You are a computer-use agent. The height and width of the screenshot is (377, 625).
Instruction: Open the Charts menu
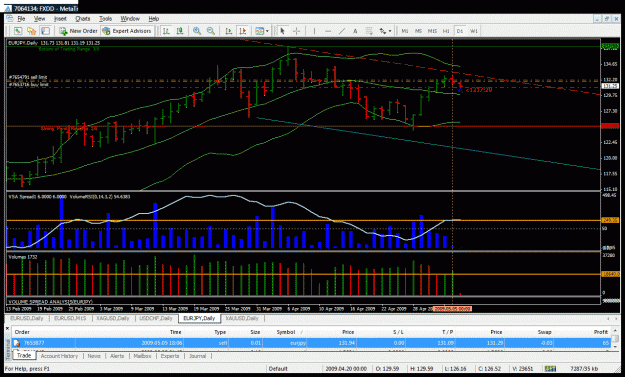pyautogui.click(x=83, y=18)
